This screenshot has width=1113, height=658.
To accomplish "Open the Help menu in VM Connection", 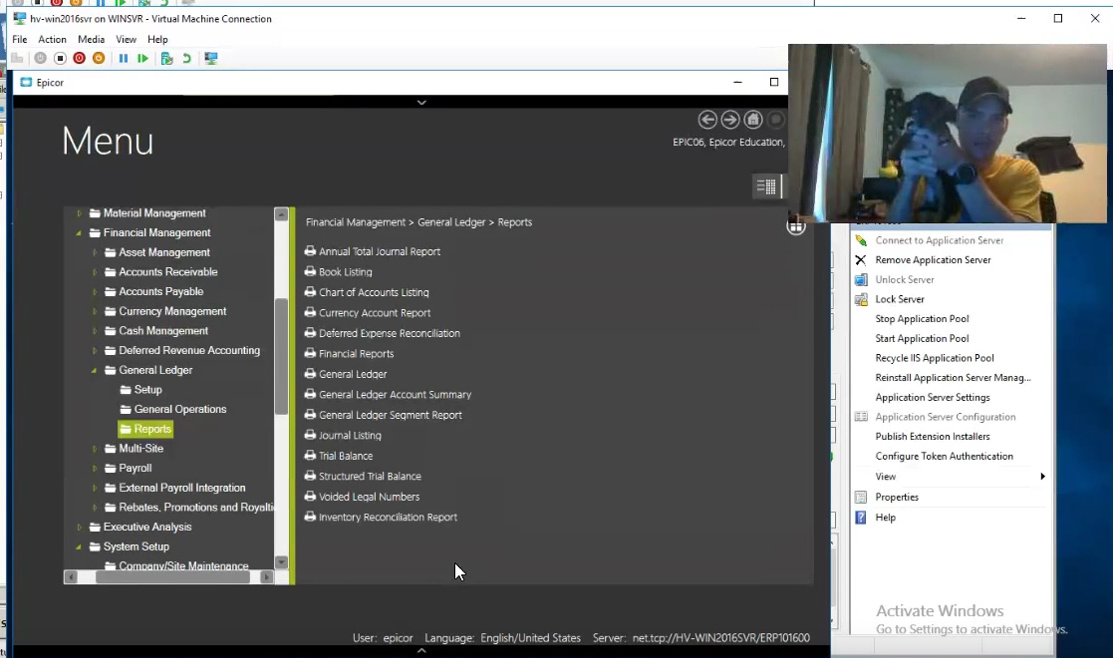I will 158,39.
